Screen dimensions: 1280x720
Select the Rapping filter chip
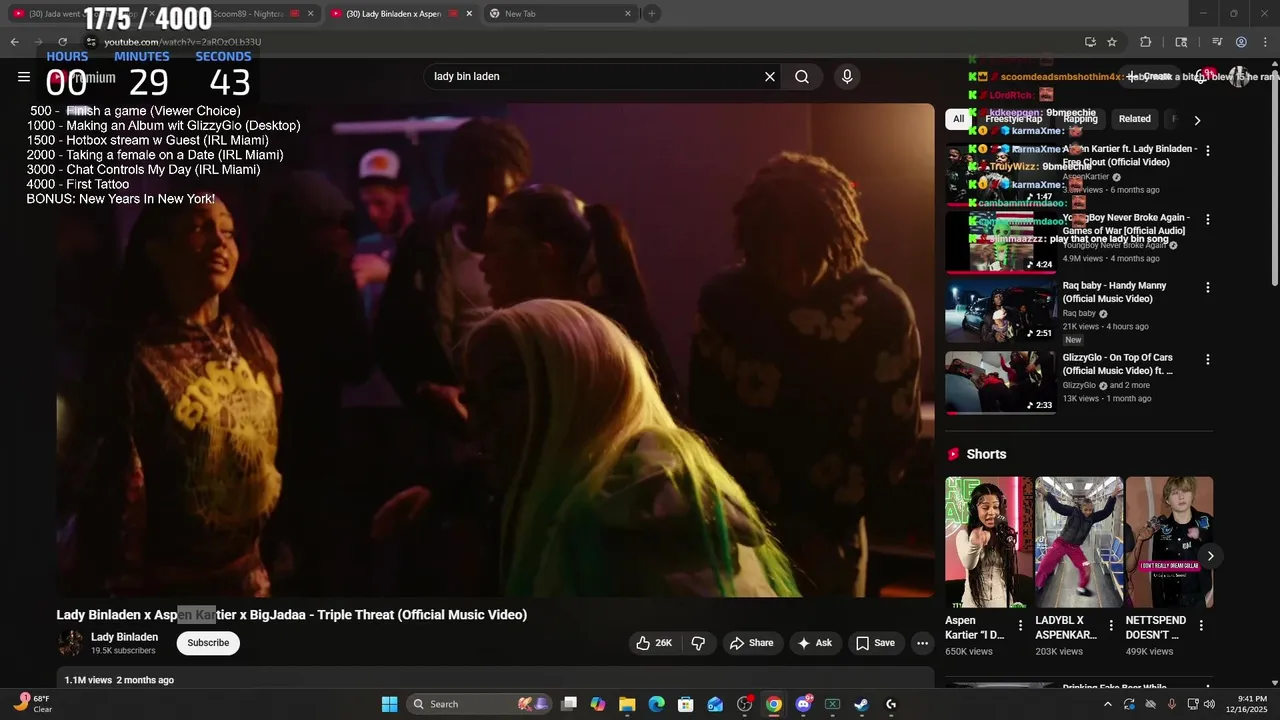[1080, 119]
